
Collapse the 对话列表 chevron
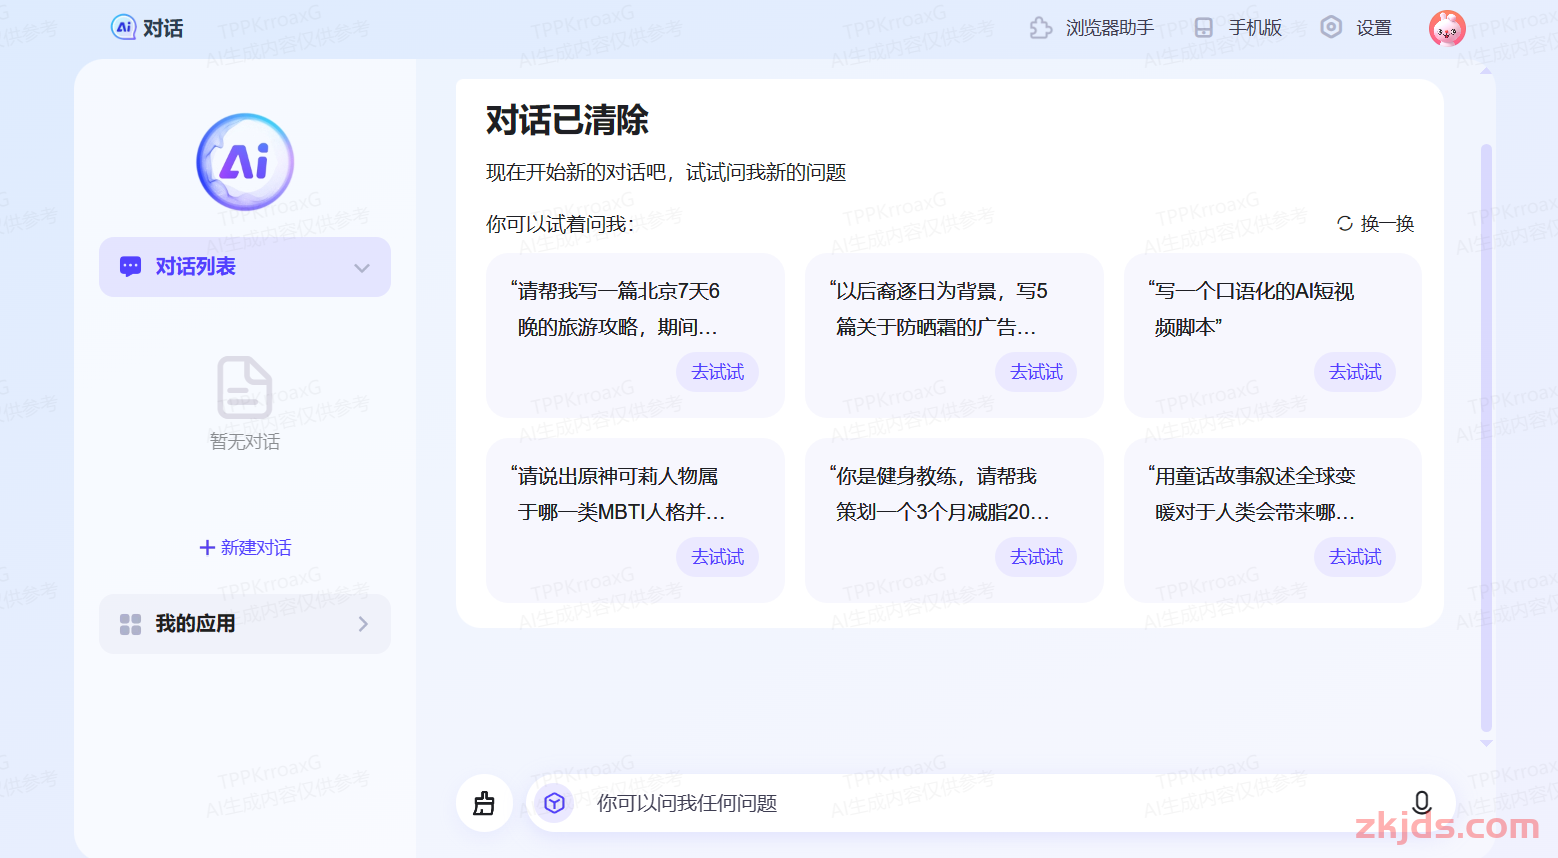pos(362,268)
